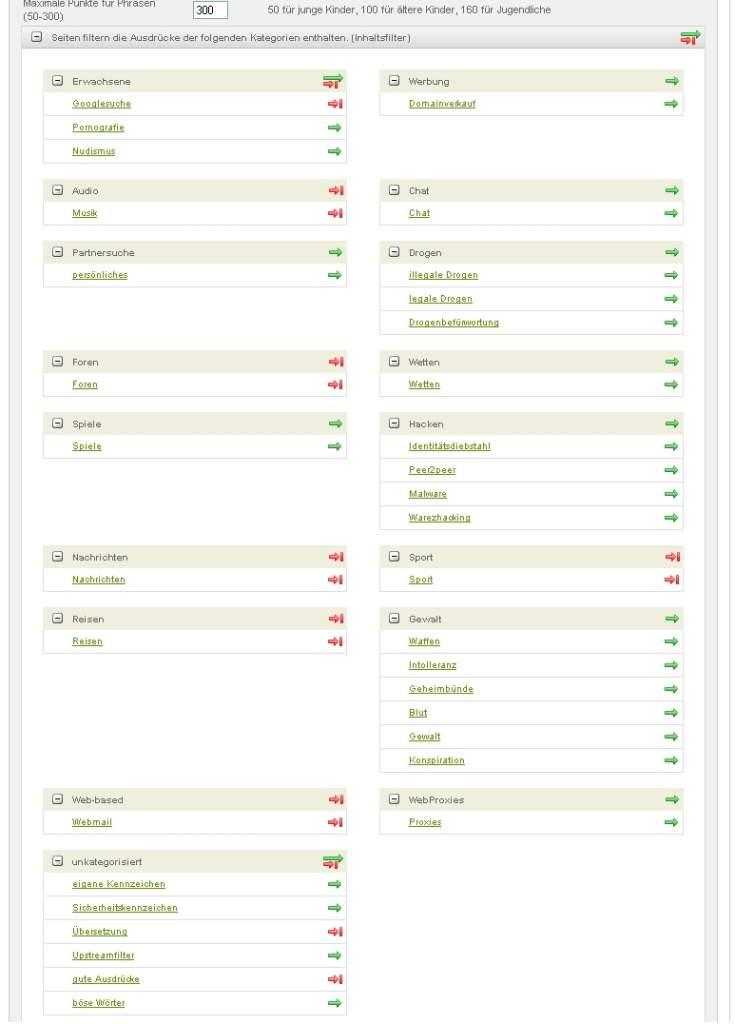Click the red block arrow for Musik
Viewport: 735px width, 1024px height.
pos(335,213)
